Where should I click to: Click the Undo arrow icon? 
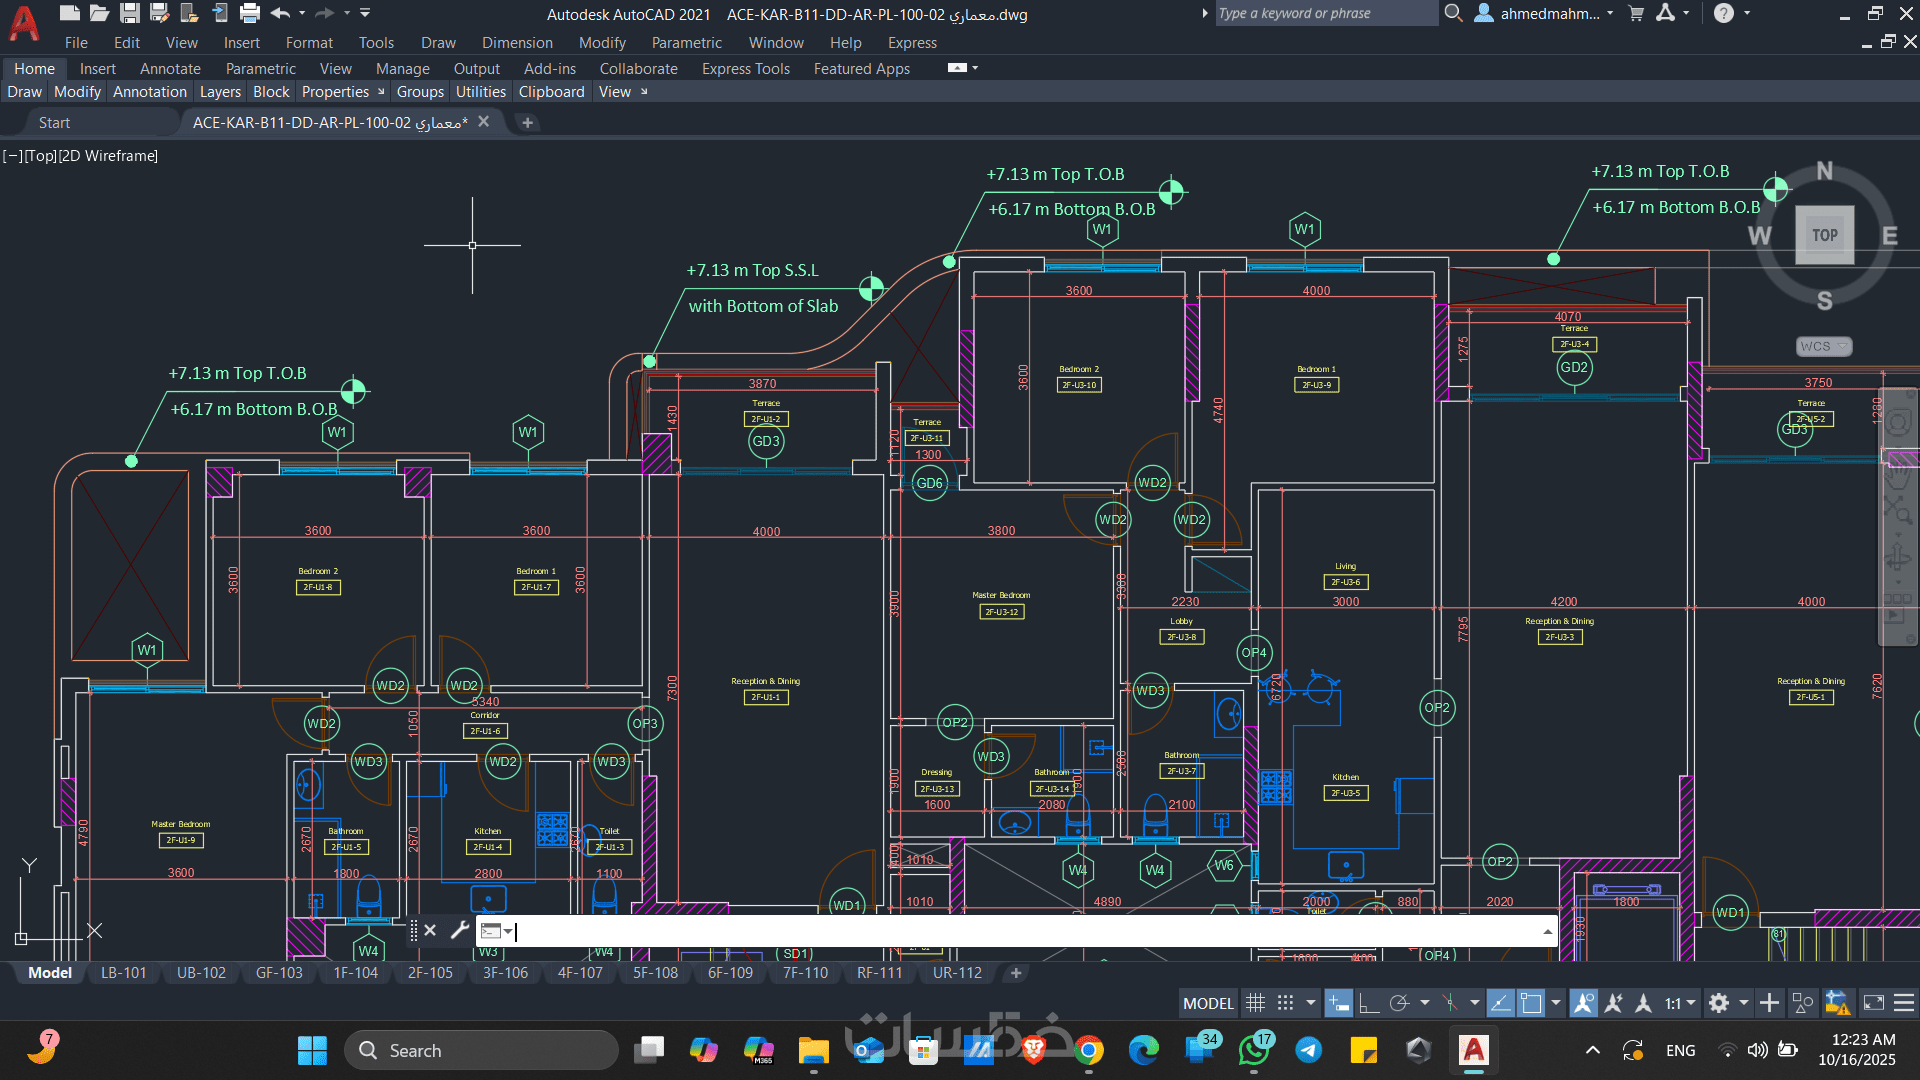click(280, 13)
